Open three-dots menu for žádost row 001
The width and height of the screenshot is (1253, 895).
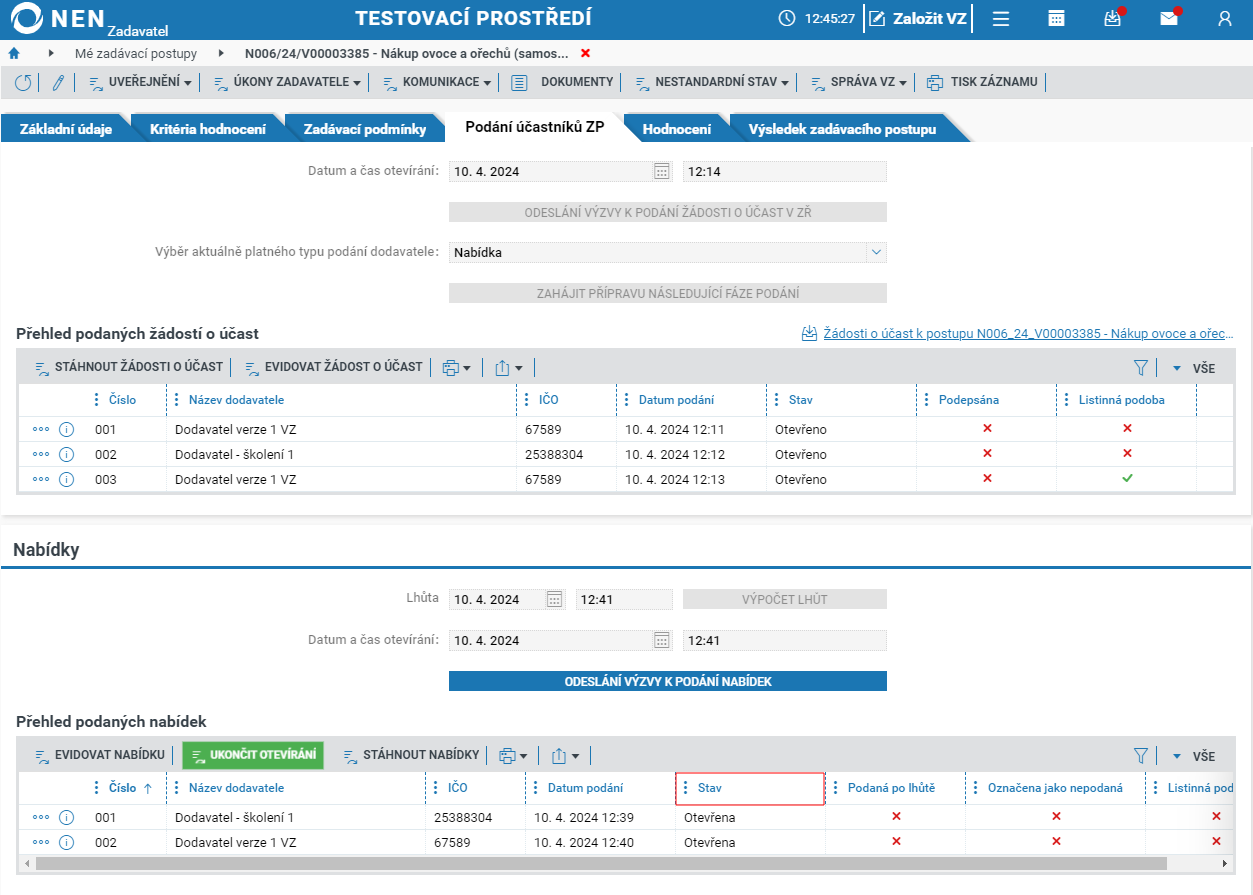[41, 429]
